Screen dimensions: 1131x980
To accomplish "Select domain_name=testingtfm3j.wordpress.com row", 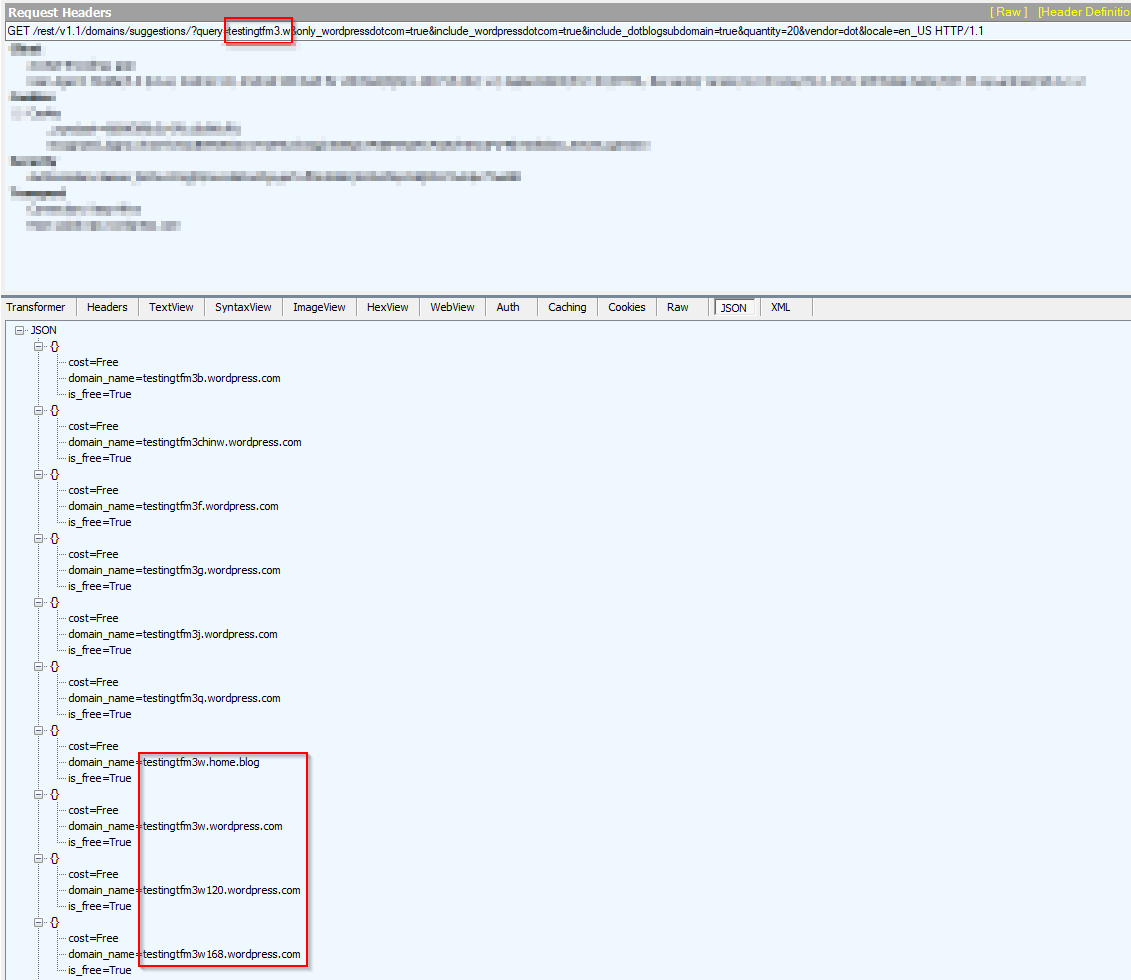I will (x=173, y=634).
